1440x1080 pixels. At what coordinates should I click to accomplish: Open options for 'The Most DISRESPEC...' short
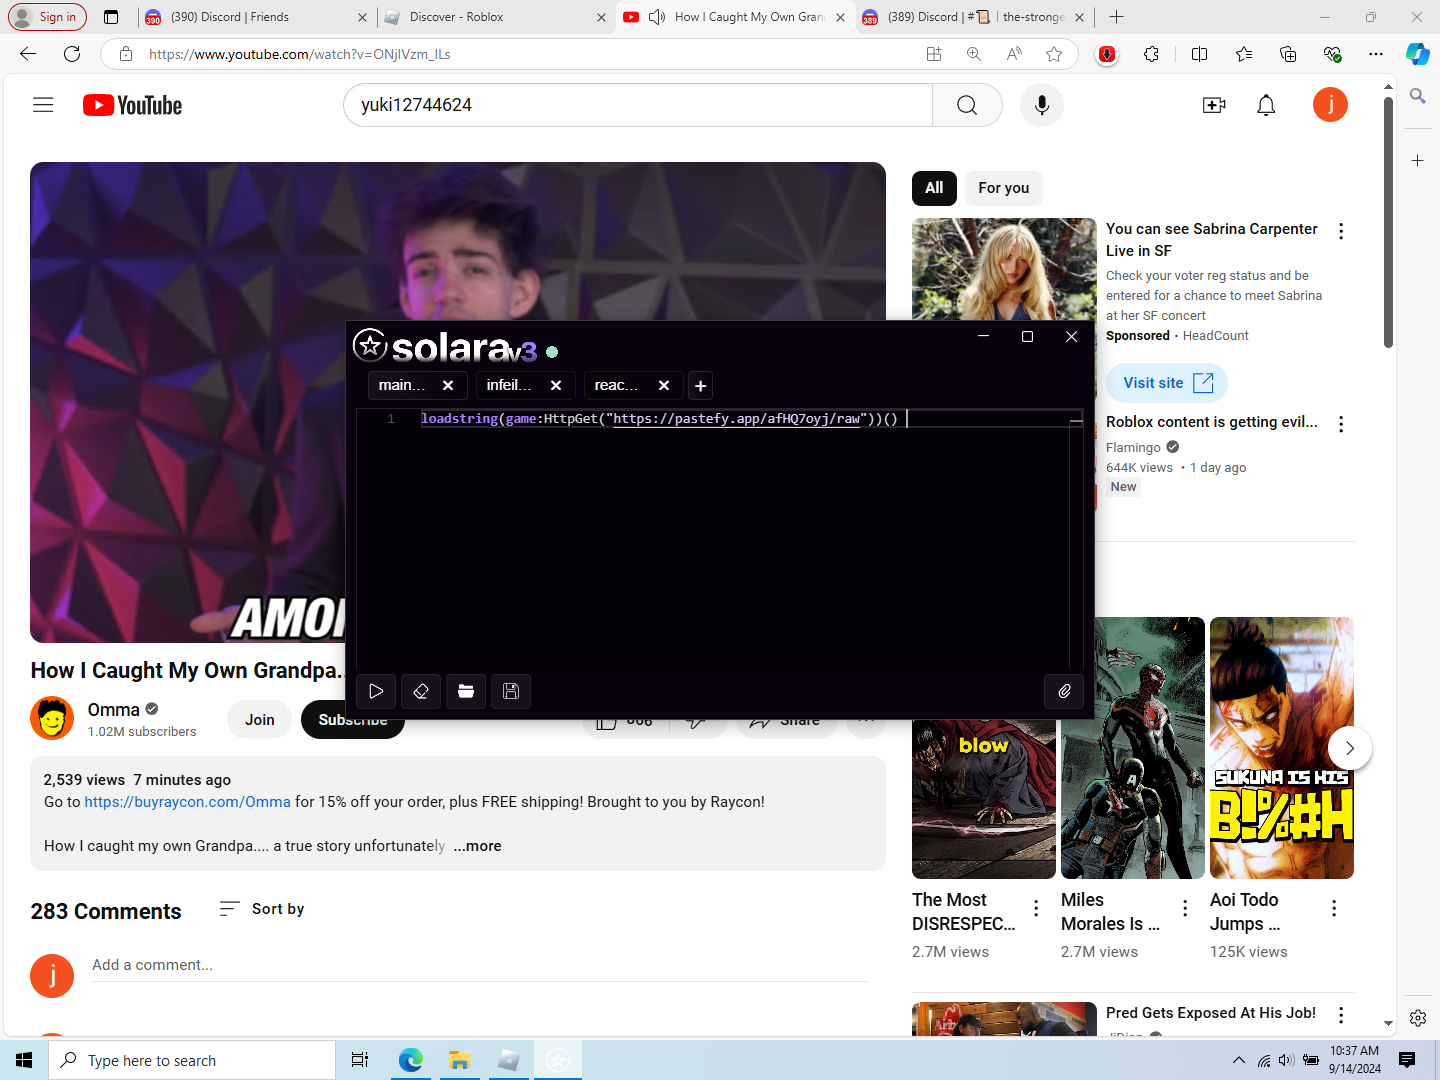(x=1036, y=908)
